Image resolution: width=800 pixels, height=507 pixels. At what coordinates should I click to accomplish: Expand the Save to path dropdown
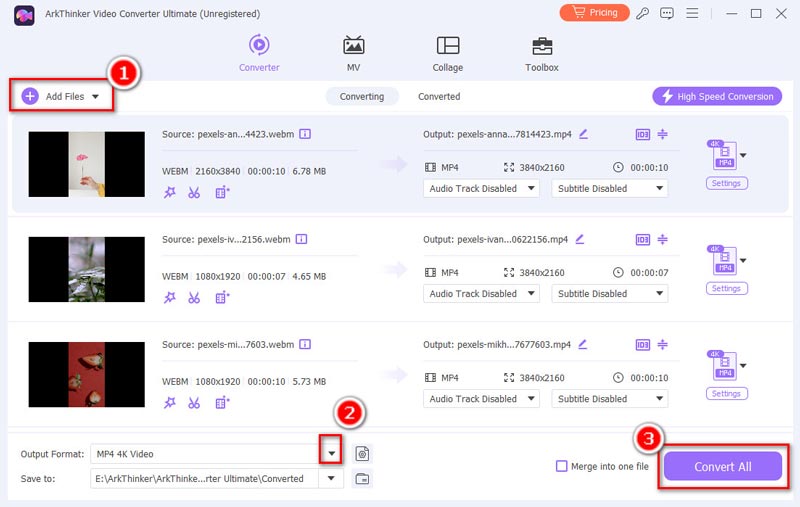click(x=331, y=478)
